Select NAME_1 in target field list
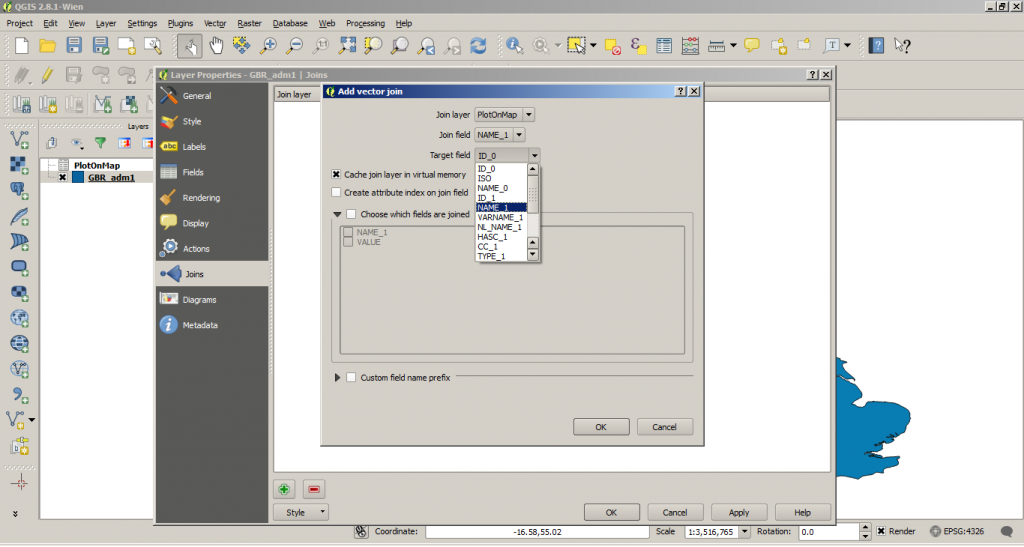1024x547 pixels. 501,208
